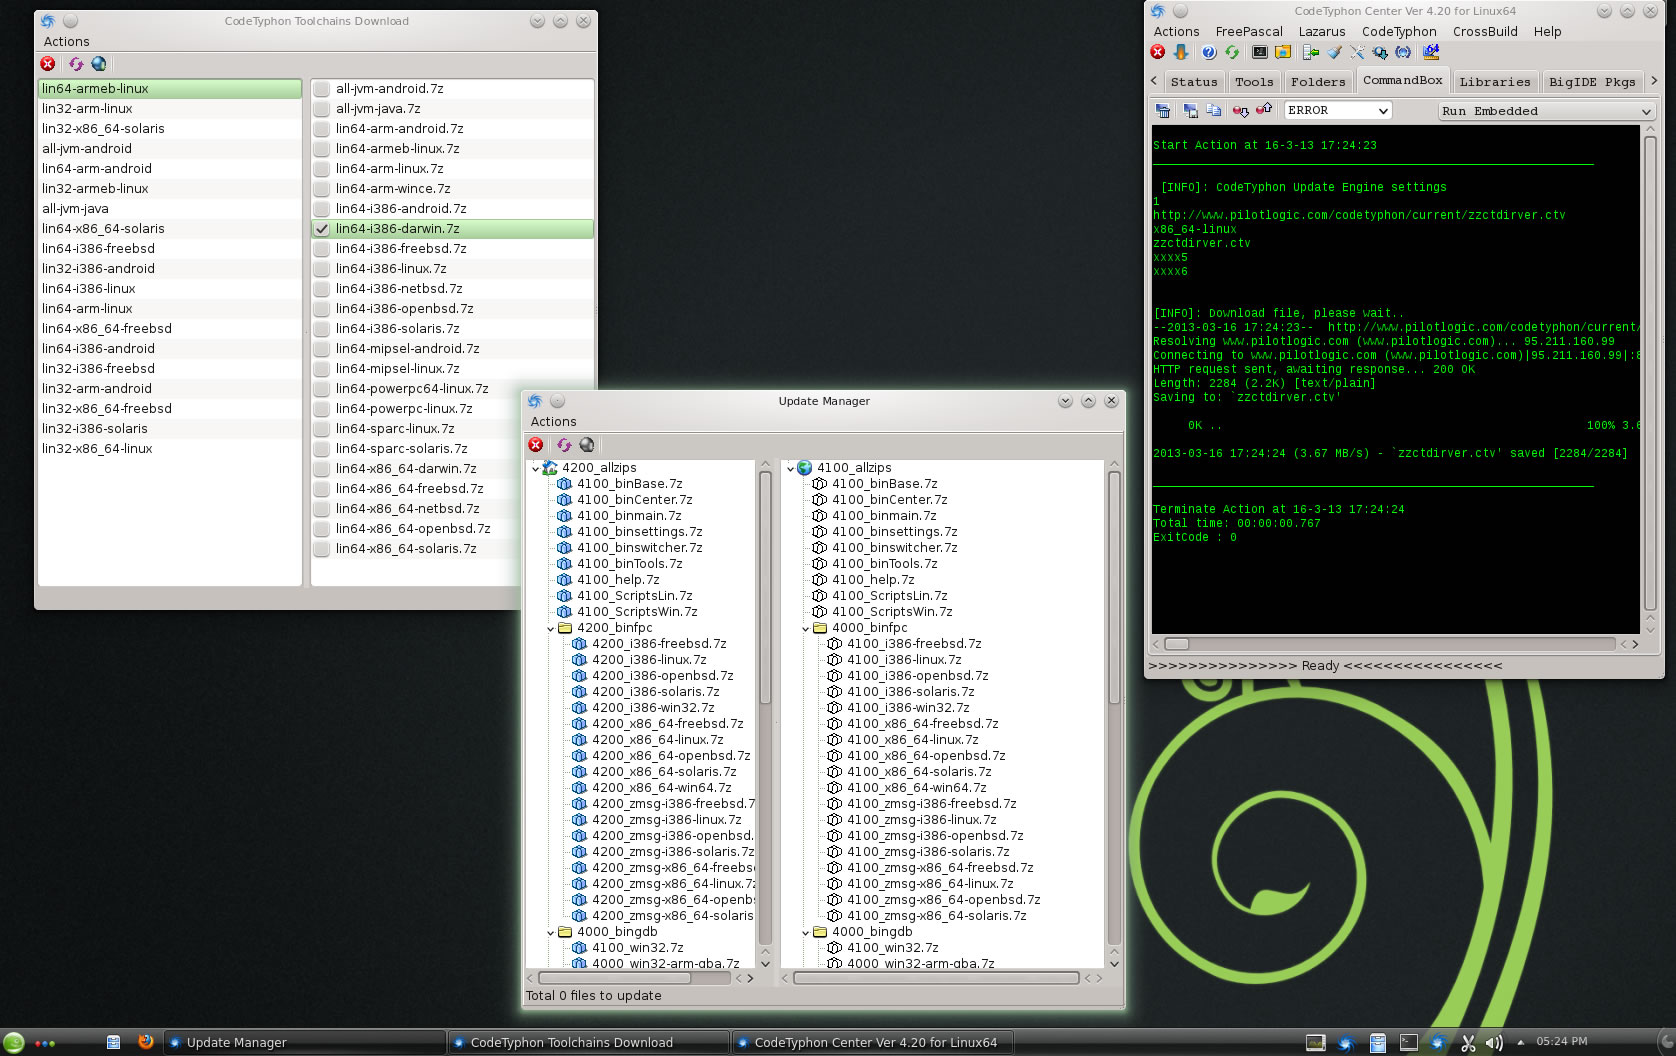
Task: Collapse left pane 4000_bingdb folder node
Action: pyautogui.click(x=551, y=932)
